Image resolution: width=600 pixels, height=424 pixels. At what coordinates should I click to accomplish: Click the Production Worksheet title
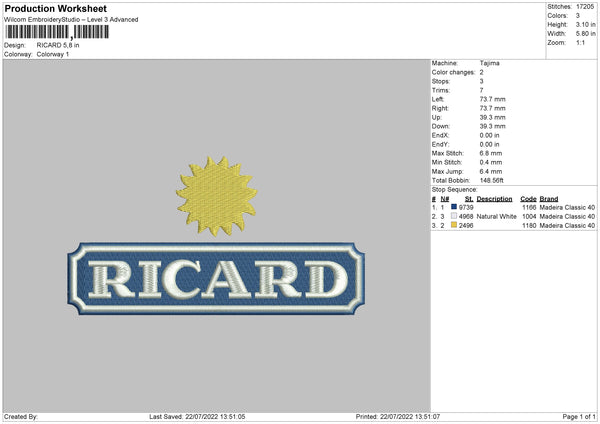(55, 8)
